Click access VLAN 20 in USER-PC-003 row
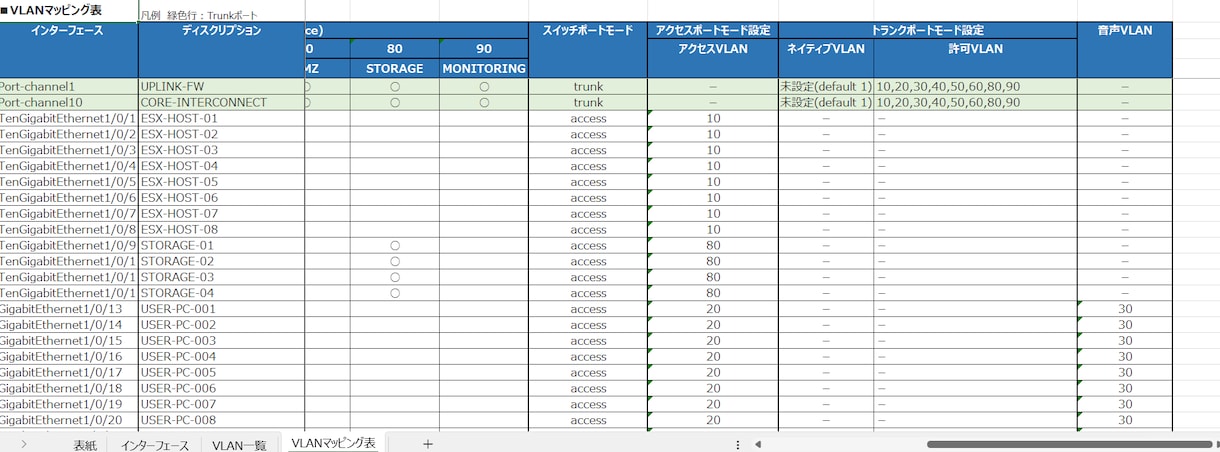Viewport: 1220px width, 452px height. [712, 341]
